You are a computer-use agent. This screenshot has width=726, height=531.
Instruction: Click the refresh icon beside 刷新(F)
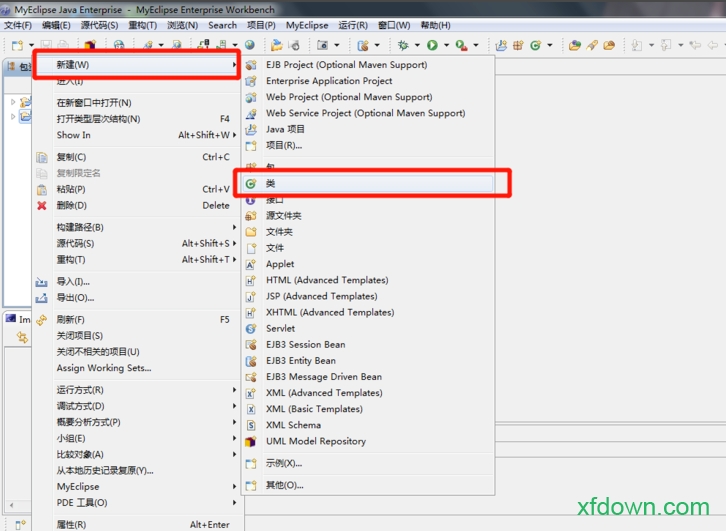pyautogui.click(x=42, y=320)
